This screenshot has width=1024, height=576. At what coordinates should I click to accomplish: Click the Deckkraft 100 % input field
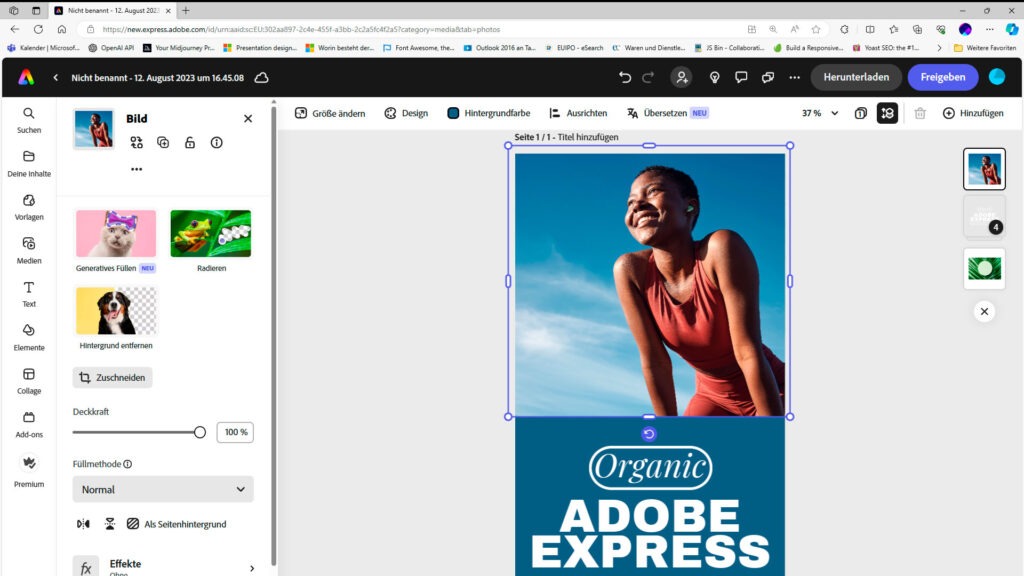click(x=235, y=432)
